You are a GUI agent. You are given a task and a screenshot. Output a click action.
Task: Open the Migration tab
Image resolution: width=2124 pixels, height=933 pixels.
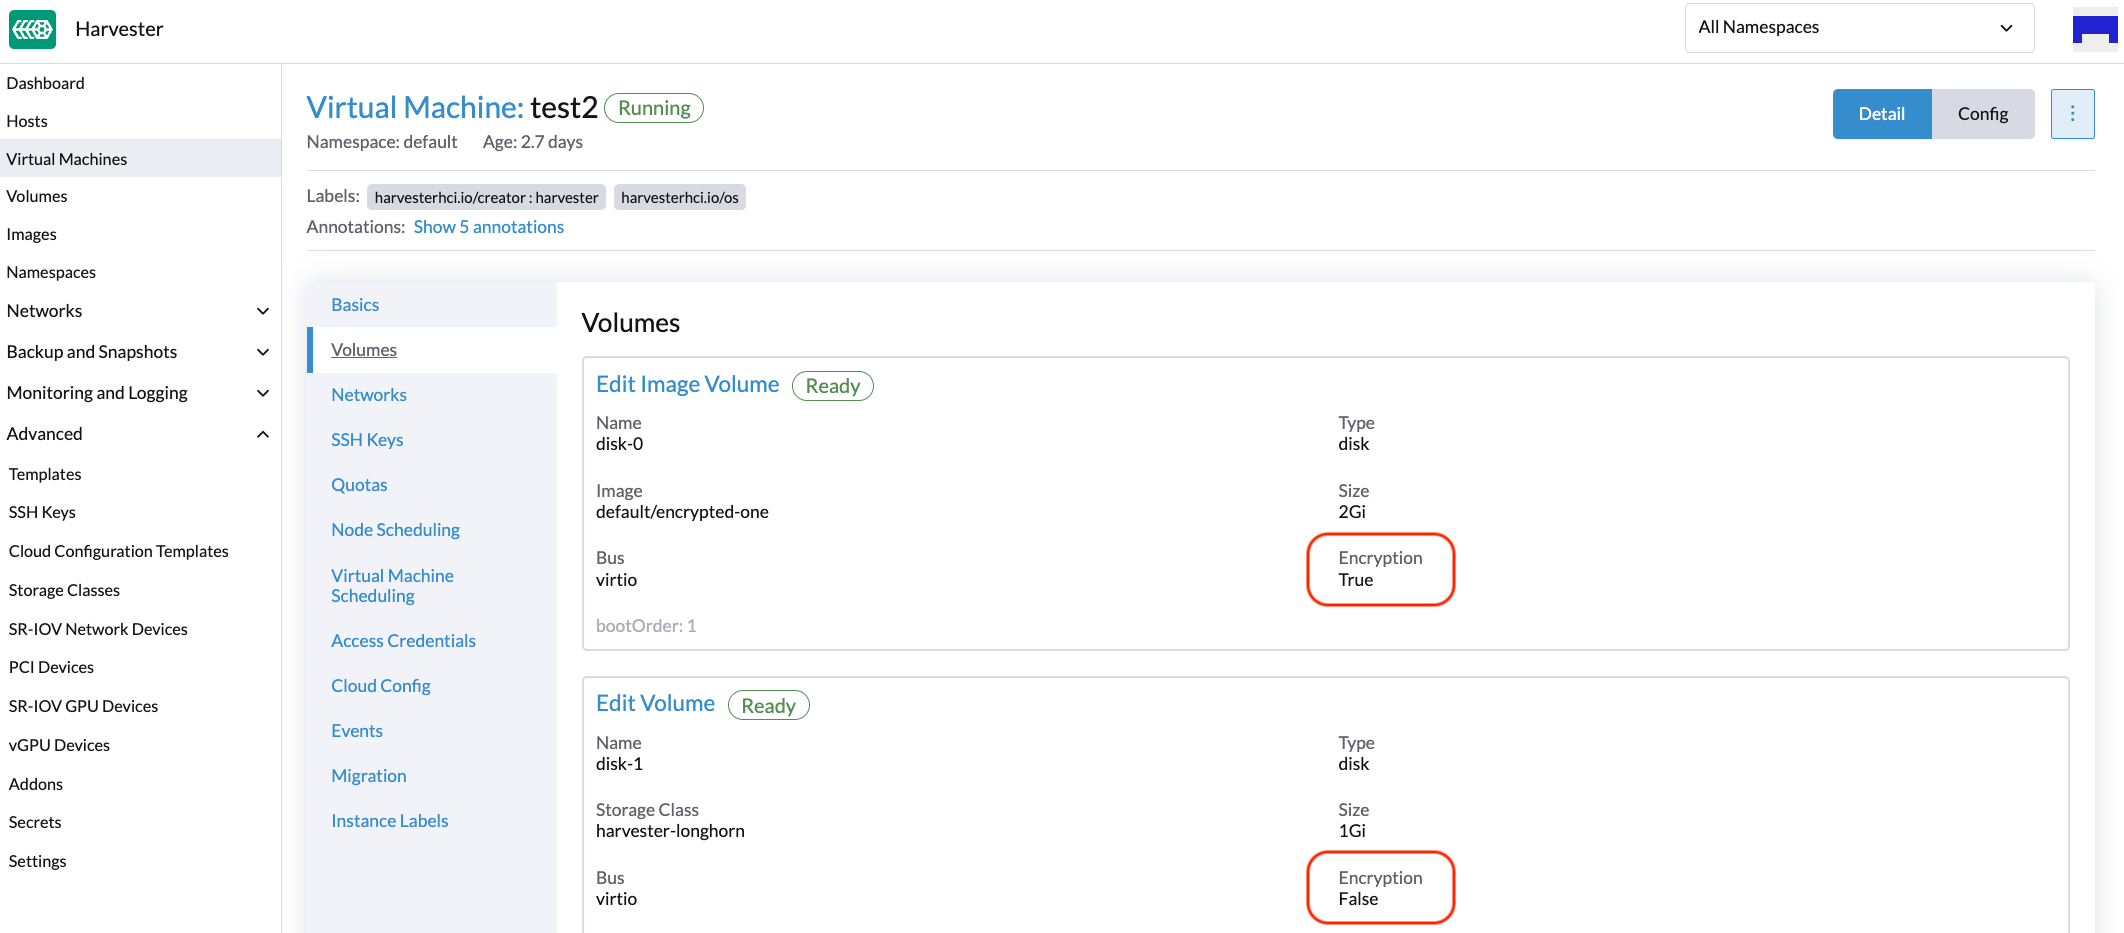(x=368, y=776)
